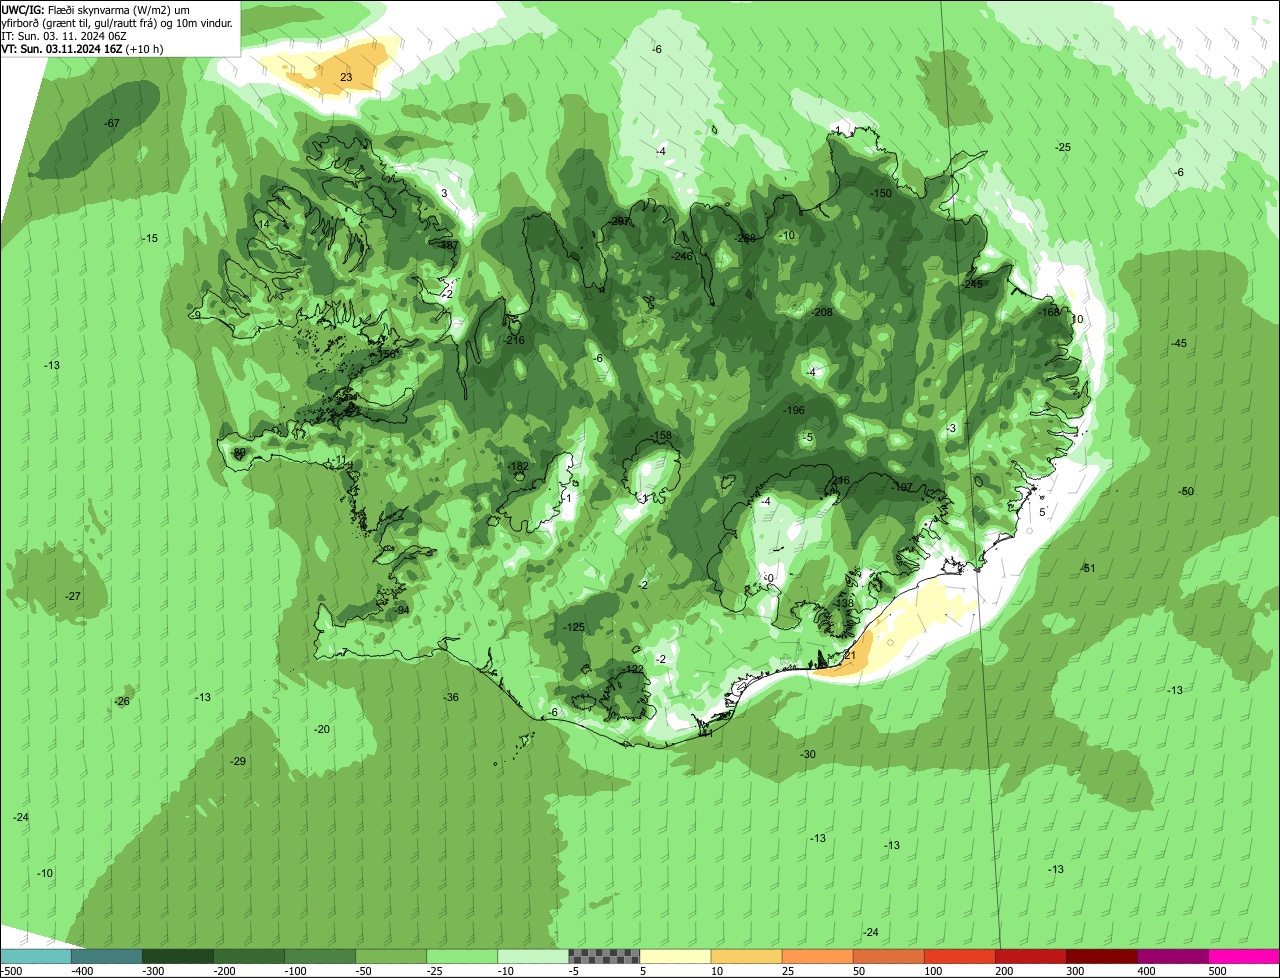Select the purple 400 to 500 legend swatch
1280x978 pixels.
(1172, 956)
